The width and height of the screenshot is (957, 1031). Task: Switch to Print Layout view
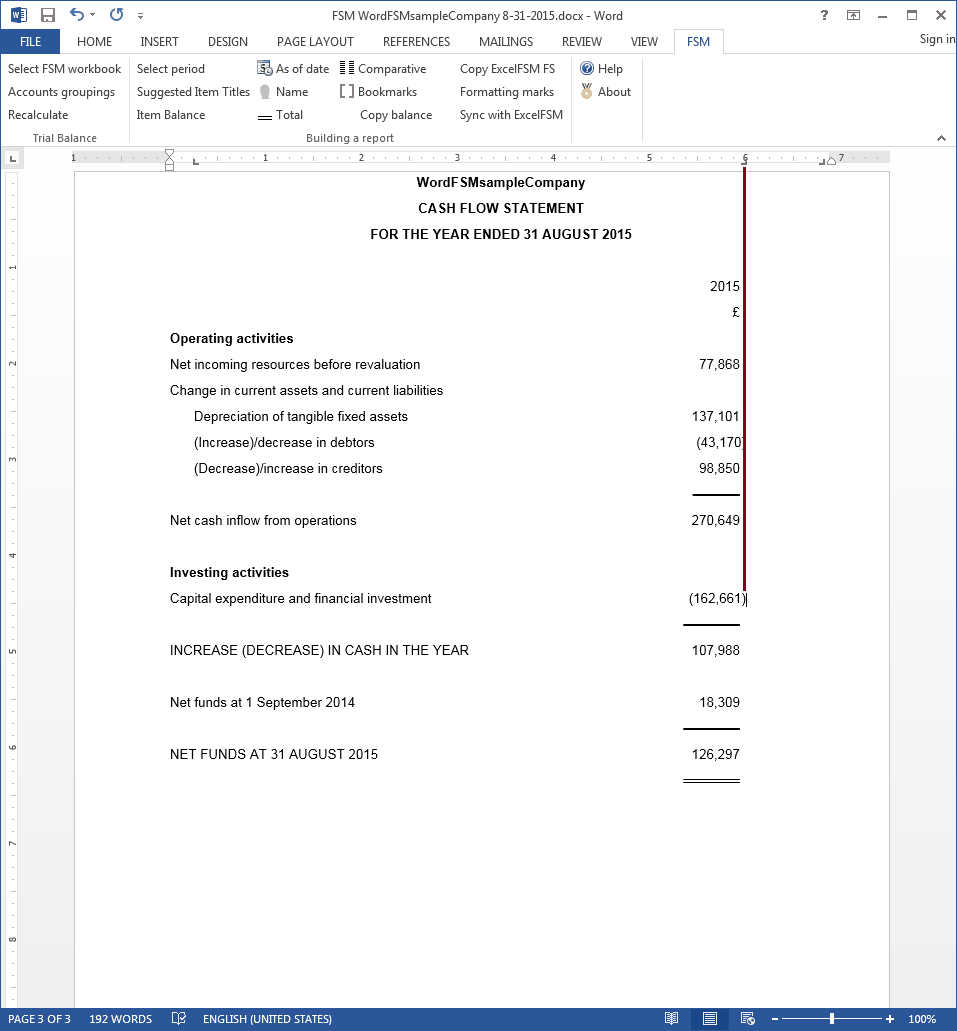709,1019
